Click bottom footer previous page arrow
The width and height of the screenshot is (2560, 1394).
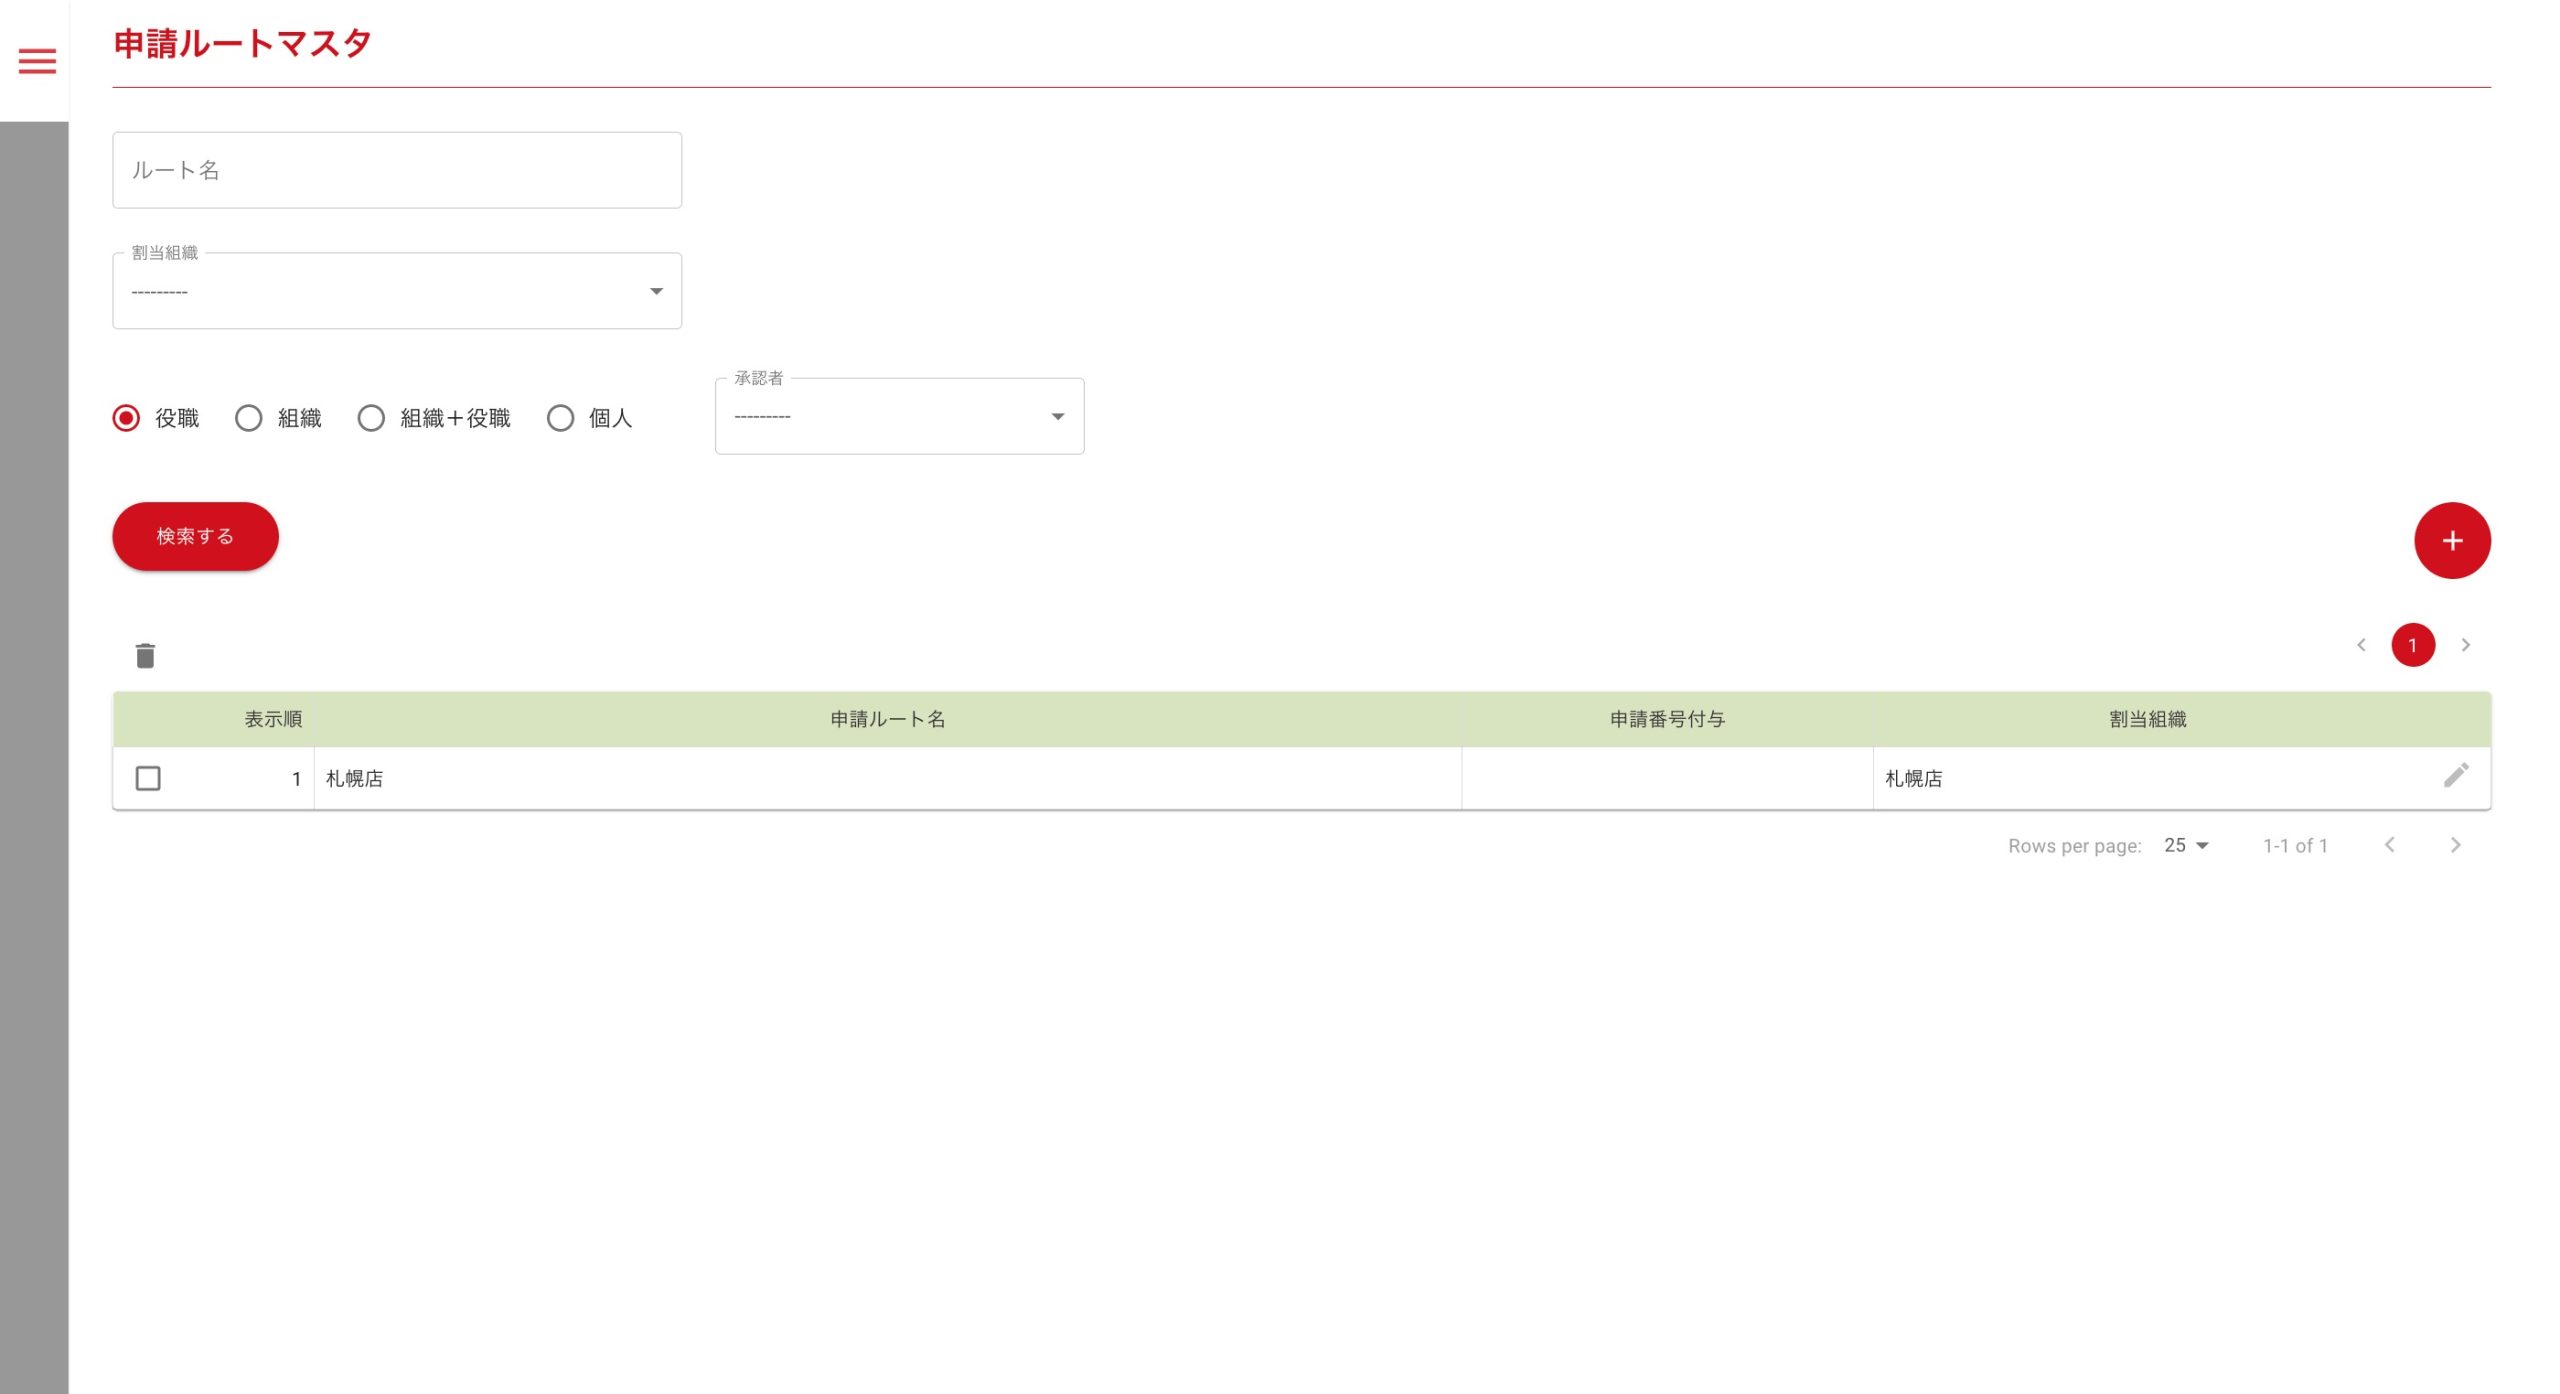coord(2389,845)
